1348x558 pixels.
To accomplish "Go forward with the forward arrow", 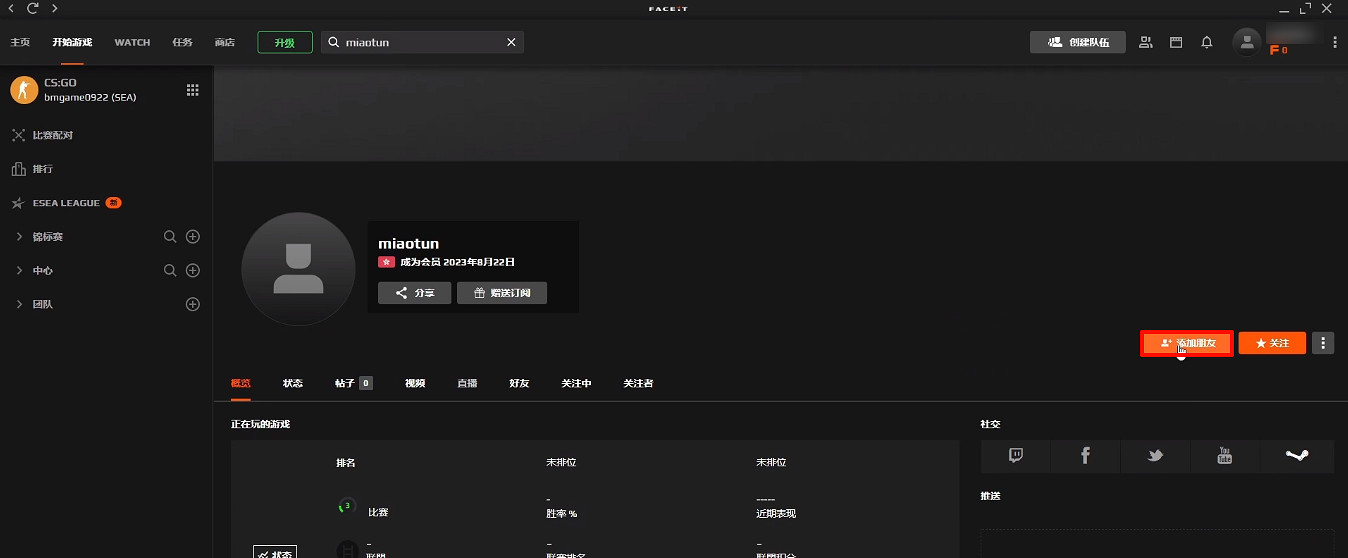I will click(54, 8).
